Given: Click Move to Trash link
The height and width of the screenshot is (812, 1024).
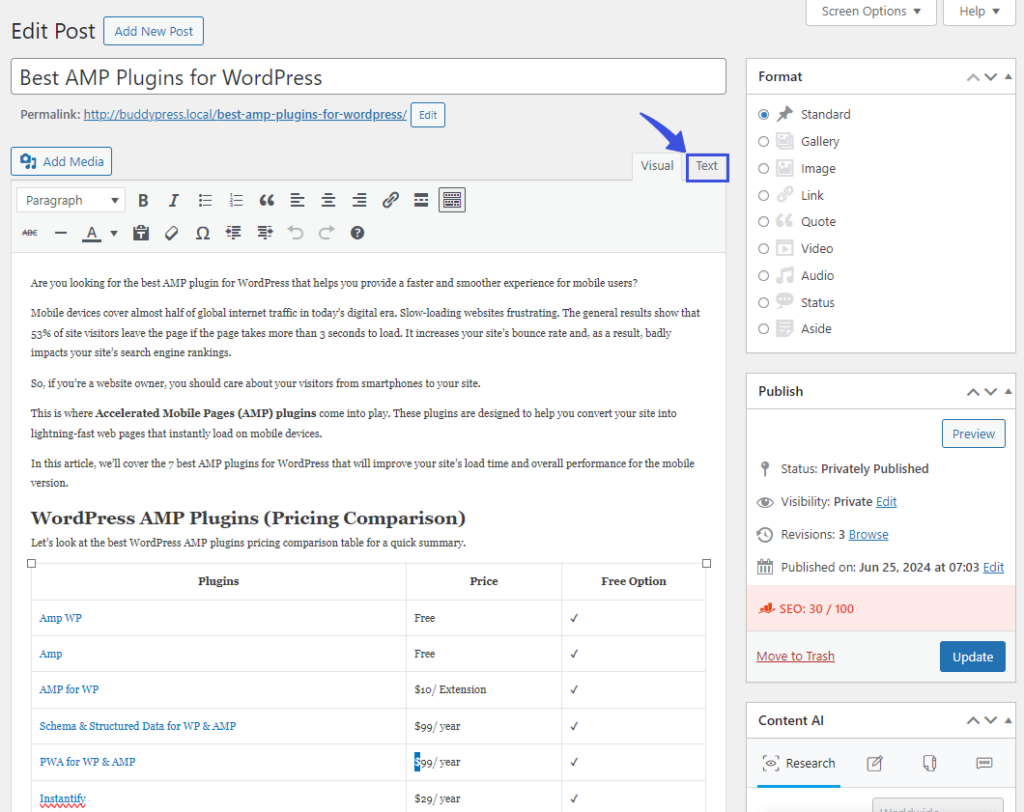Looking at the screenshot, I should [x=795, y=656].
